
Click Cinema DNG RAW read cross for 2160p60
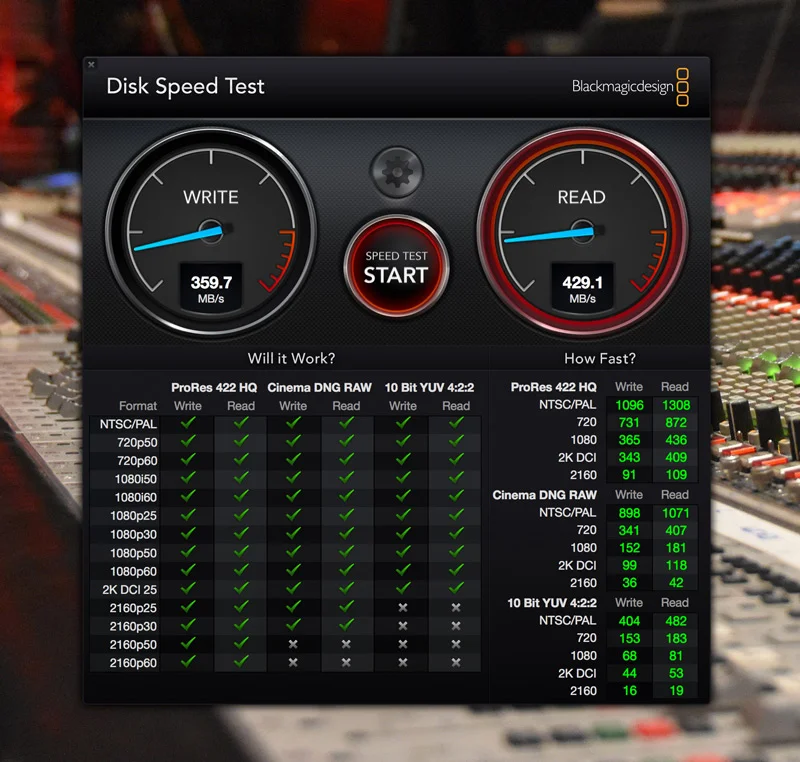click(x=346, y=663)
